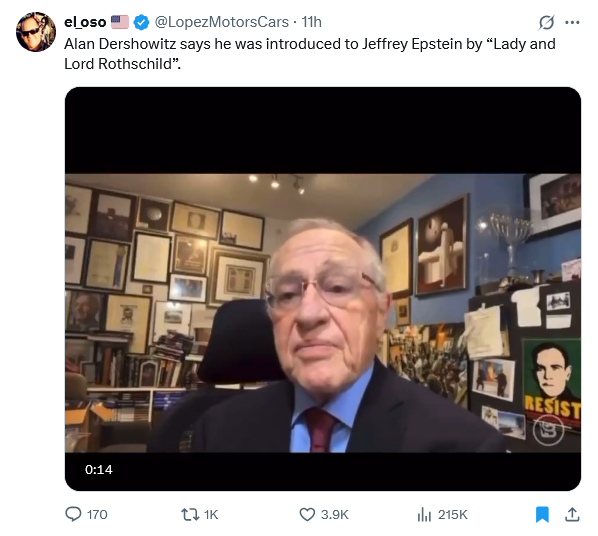Open the Grok explain icon
Screen dimensions: 598x536
(x=546, y=22)
